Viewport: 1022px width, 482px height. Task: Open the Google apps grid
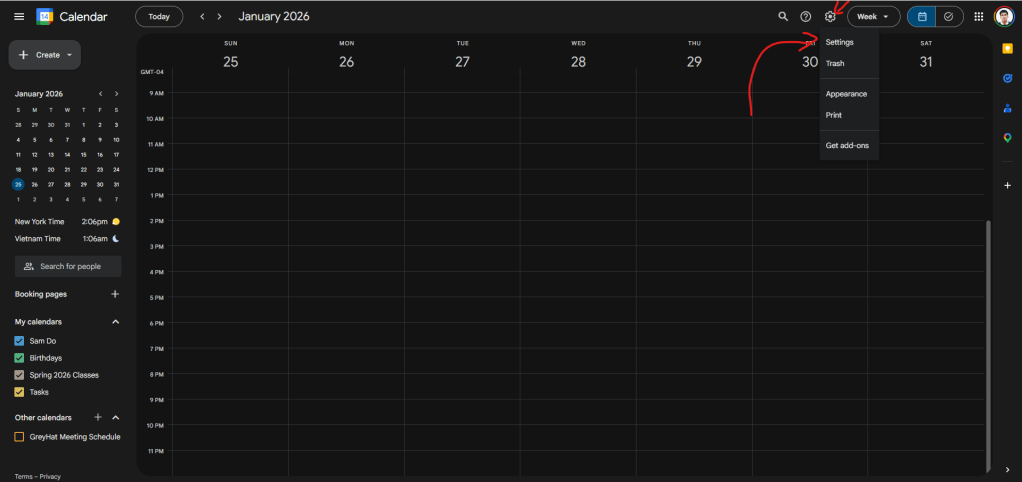pyautogui.click(x=978, y=17)
